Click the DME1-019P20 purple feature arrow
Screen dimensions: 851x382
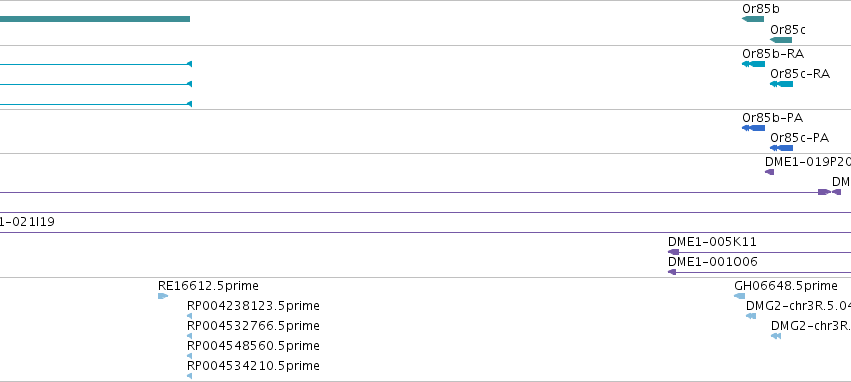tap(770, 172)
